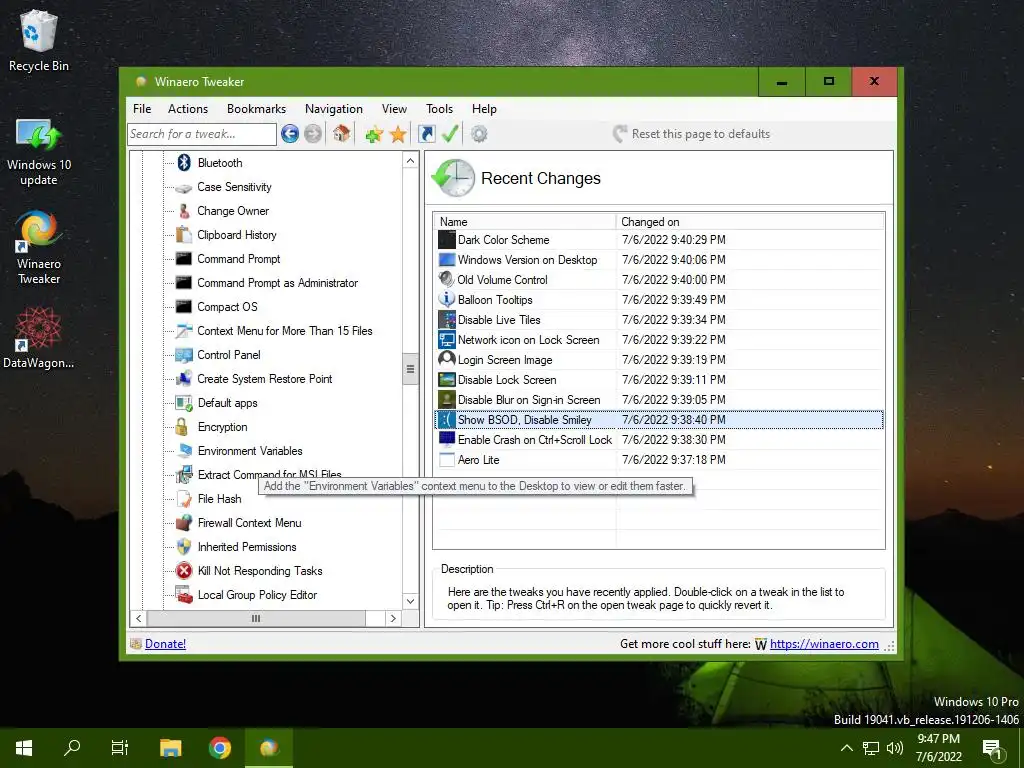This screenshot has height=768, width=1024.
Task: Click tree horizontal scroll left arrow
Action: (x=138, y=618)
